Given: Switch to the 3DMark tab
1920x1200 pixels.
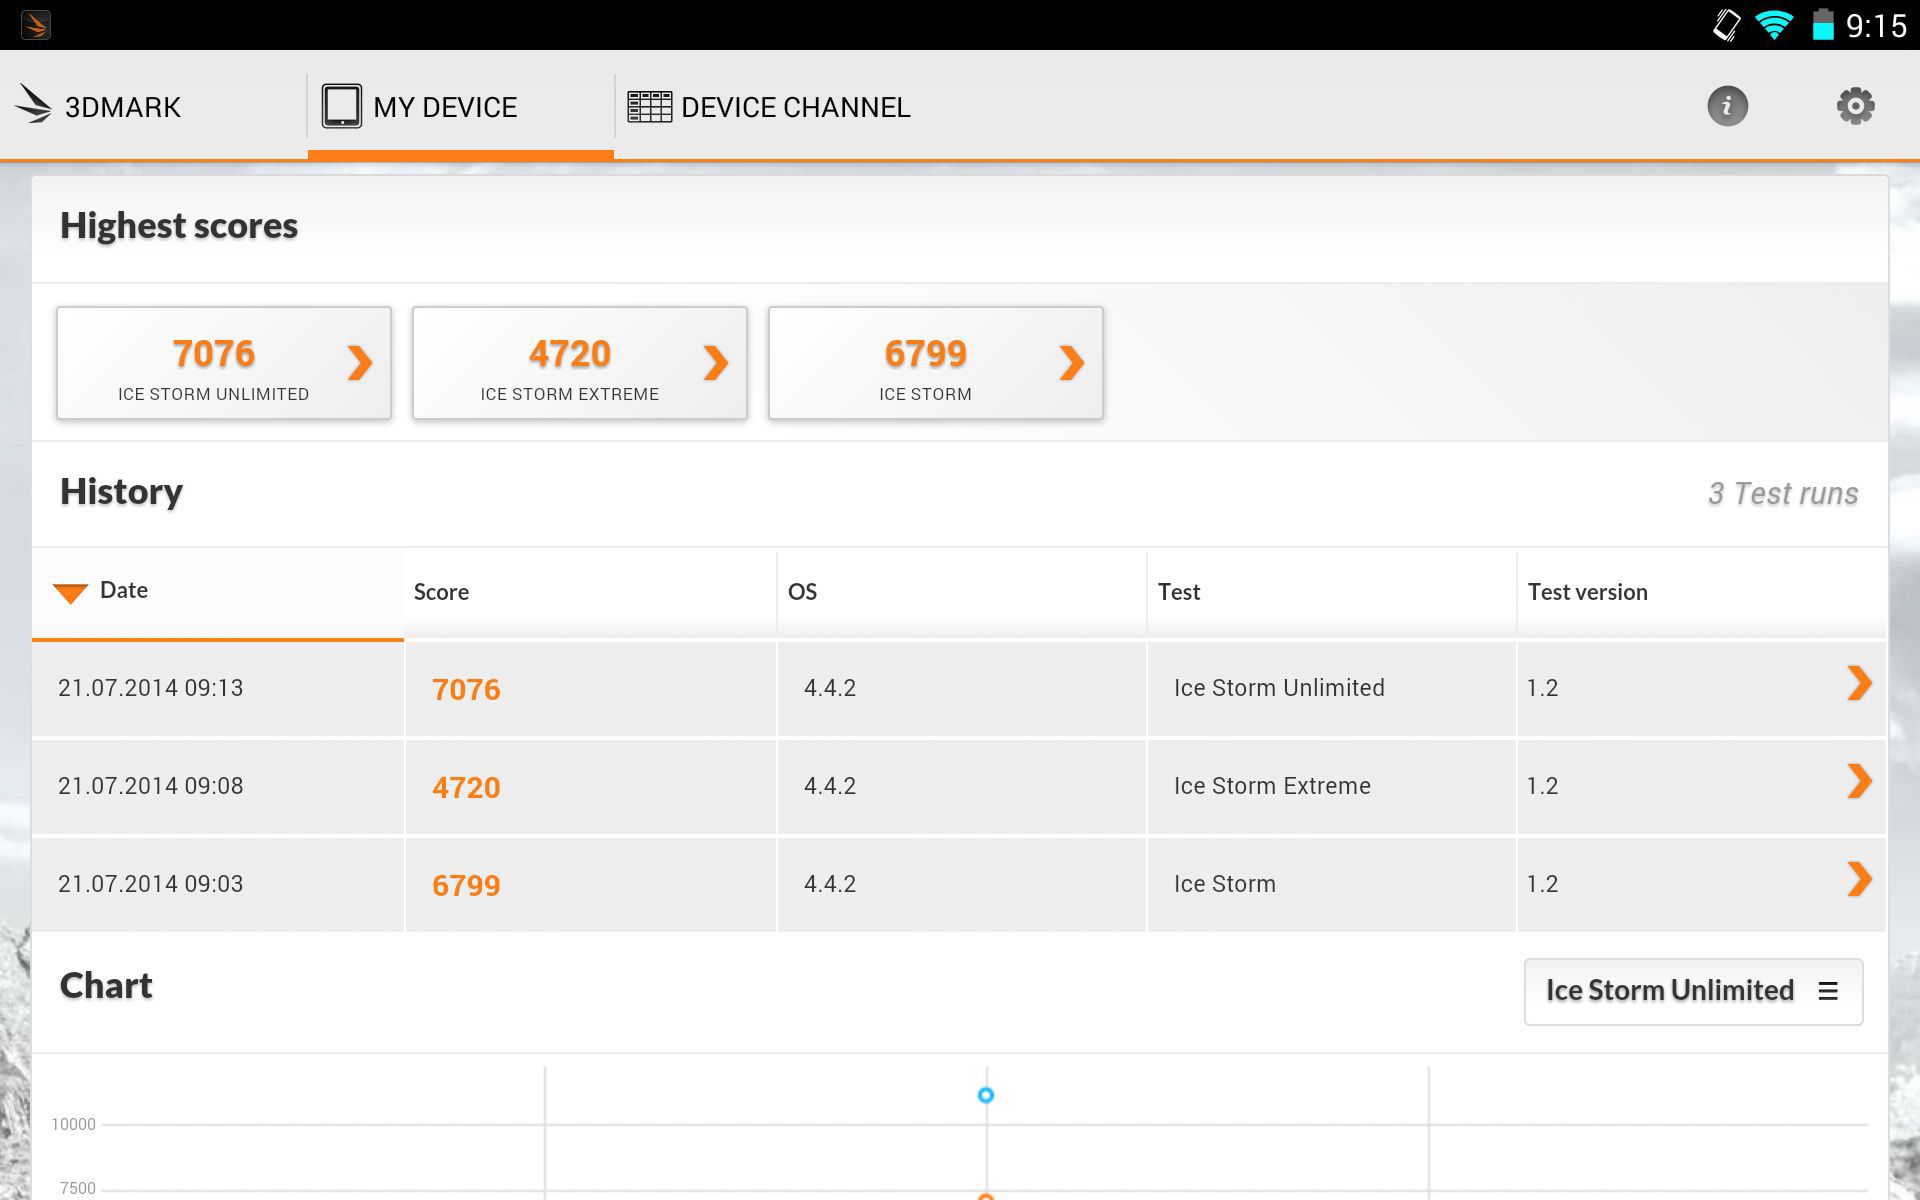Looking at the screenshot, I should tap(122, 107).
